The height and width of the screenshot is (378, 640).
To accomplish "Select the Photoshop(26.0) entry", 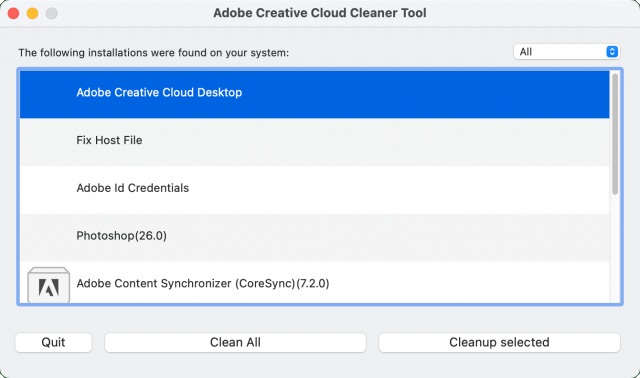I will point(314,238).
